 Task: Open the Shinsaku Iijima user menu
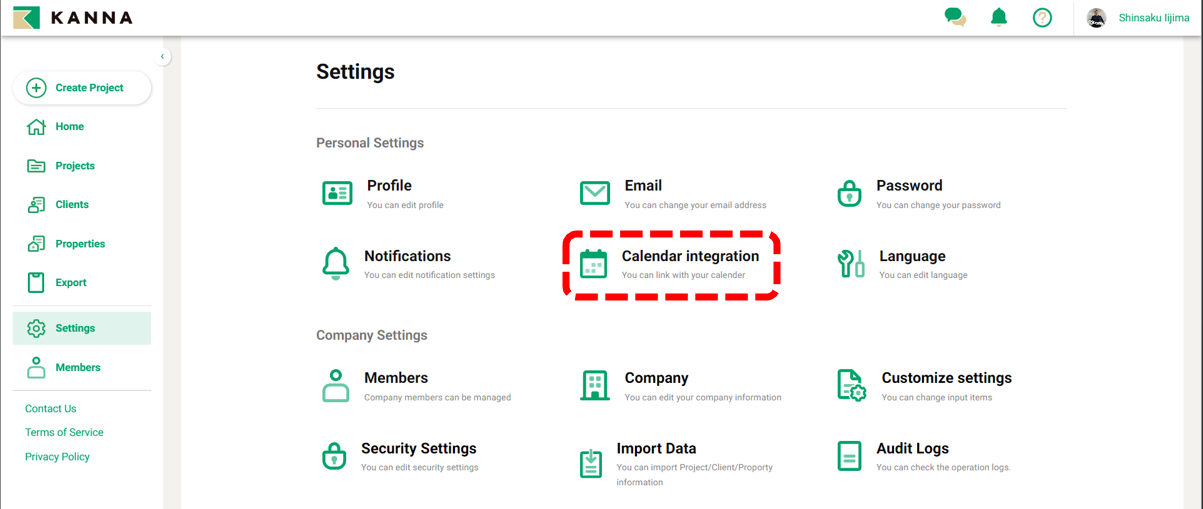pyautogui.click(x=1140, y=18)
